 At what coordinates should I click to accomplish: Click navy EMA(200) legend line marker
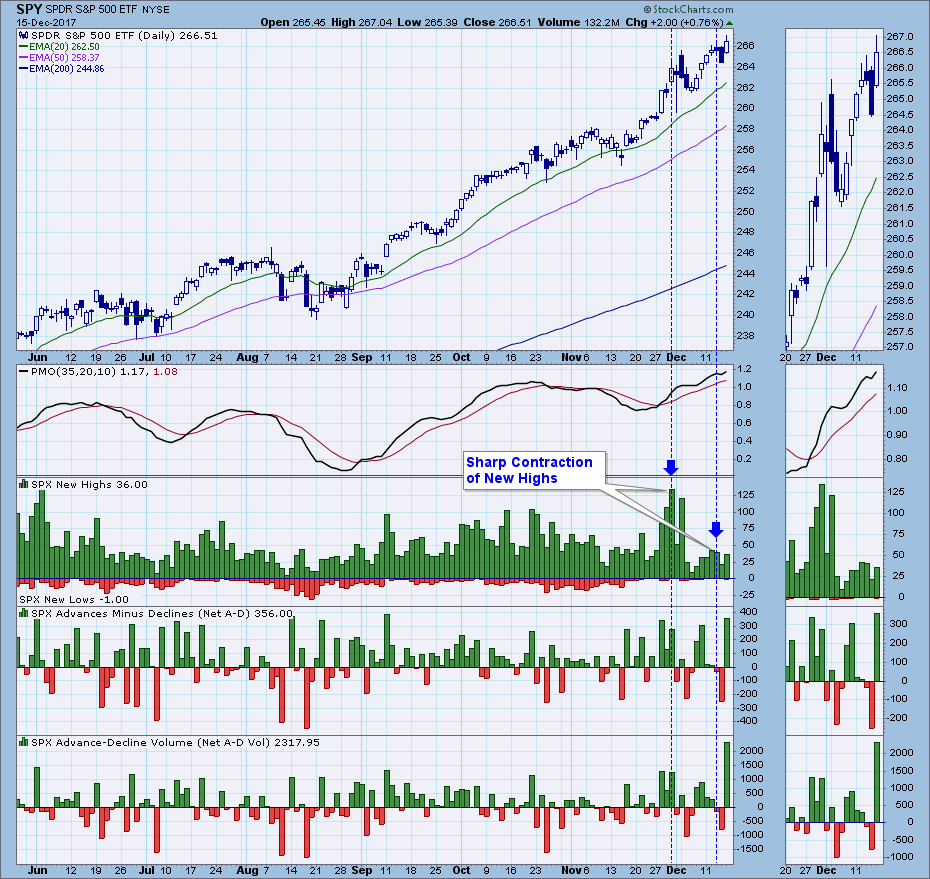click(x=24, y=69)
